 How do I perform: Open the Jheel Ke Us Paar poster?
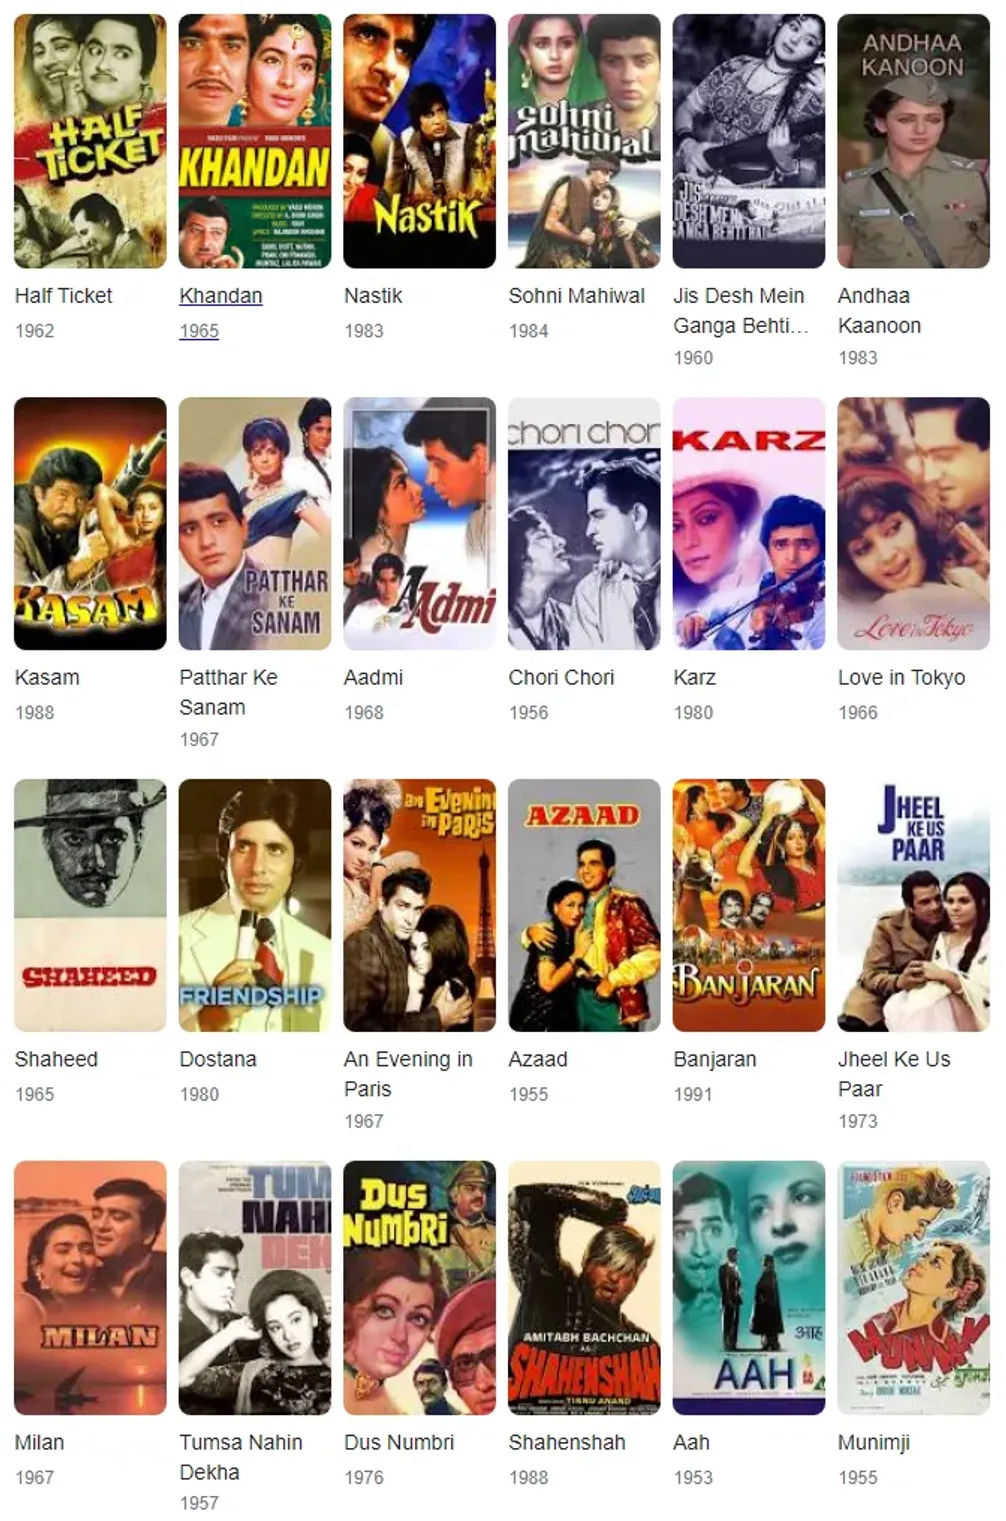pos(913,905)
